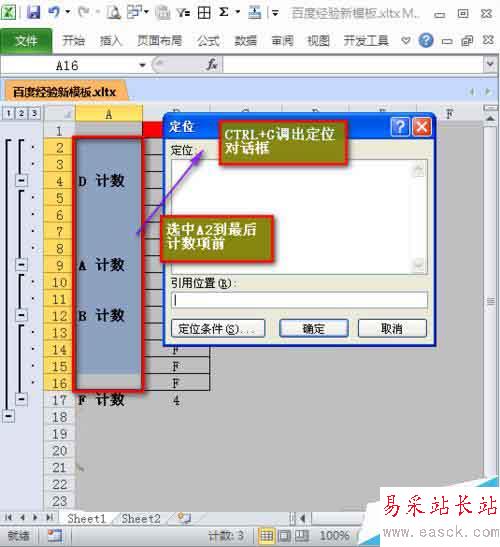Image resolution: width=500 pixels, height=547 pixels.
Task: Switch to the 插入 ribbon tab
Action: coord(111,41)
